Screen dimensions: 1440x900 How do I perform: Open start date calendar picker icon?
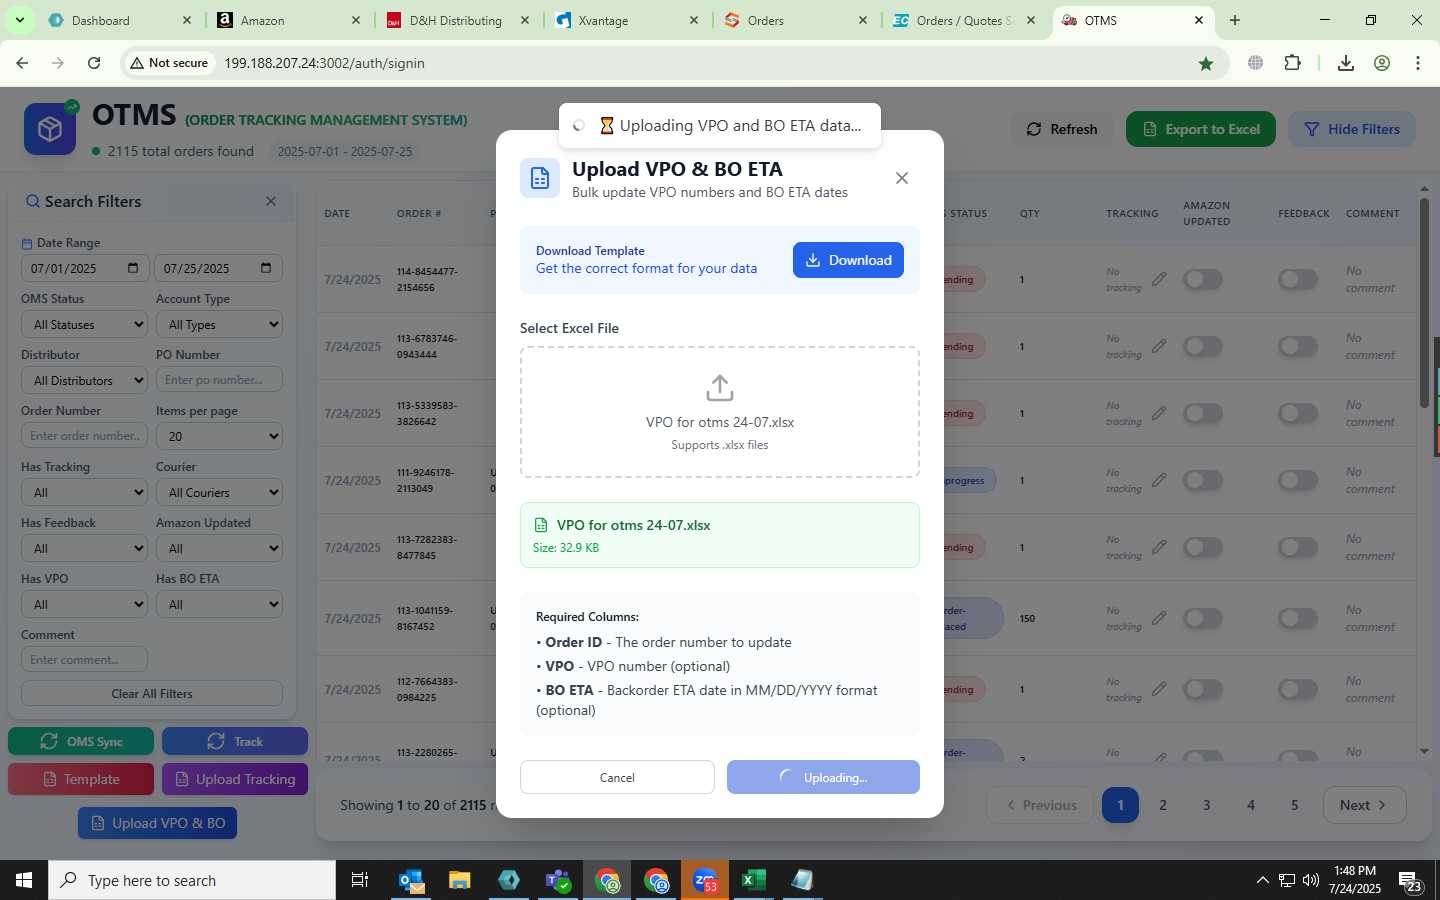coord(133,268)
